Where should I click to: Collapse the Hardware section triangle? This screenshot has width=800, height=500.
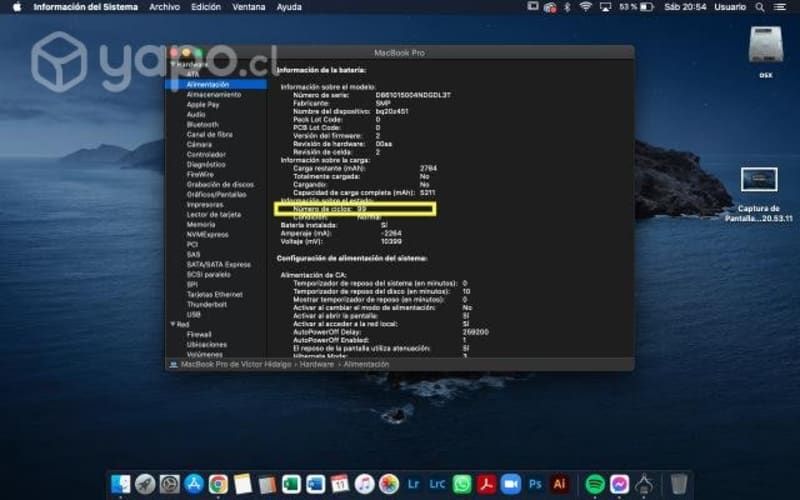[x=172, y=65]
